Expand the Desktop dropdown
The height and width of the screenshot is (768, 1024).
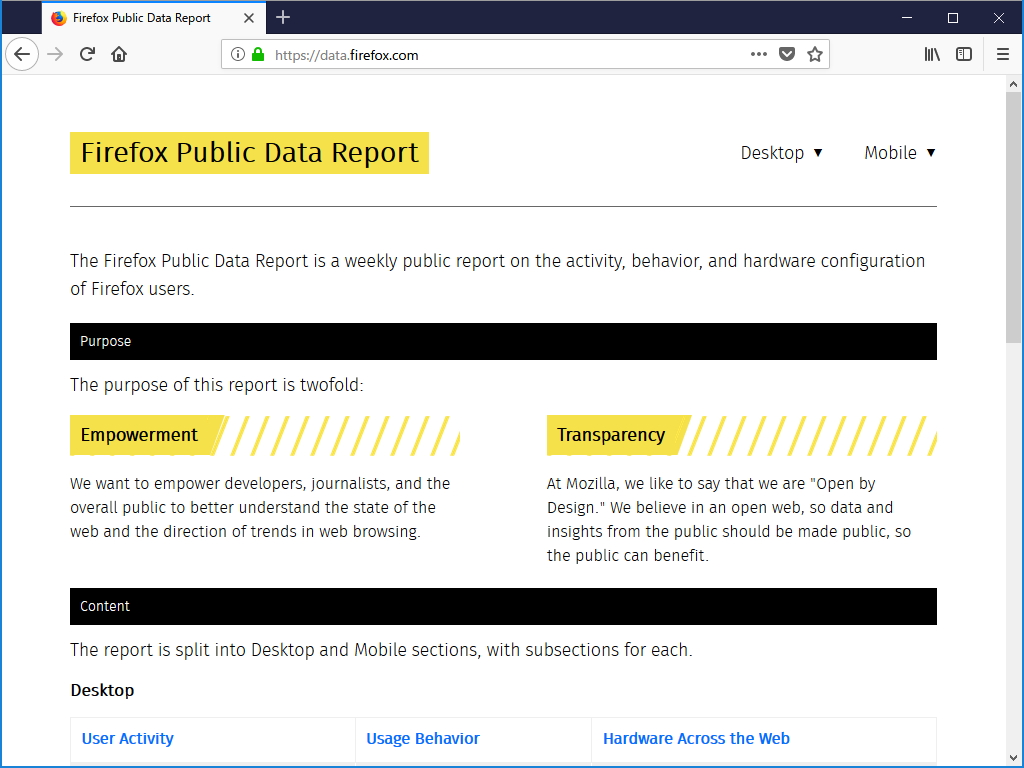782,152
